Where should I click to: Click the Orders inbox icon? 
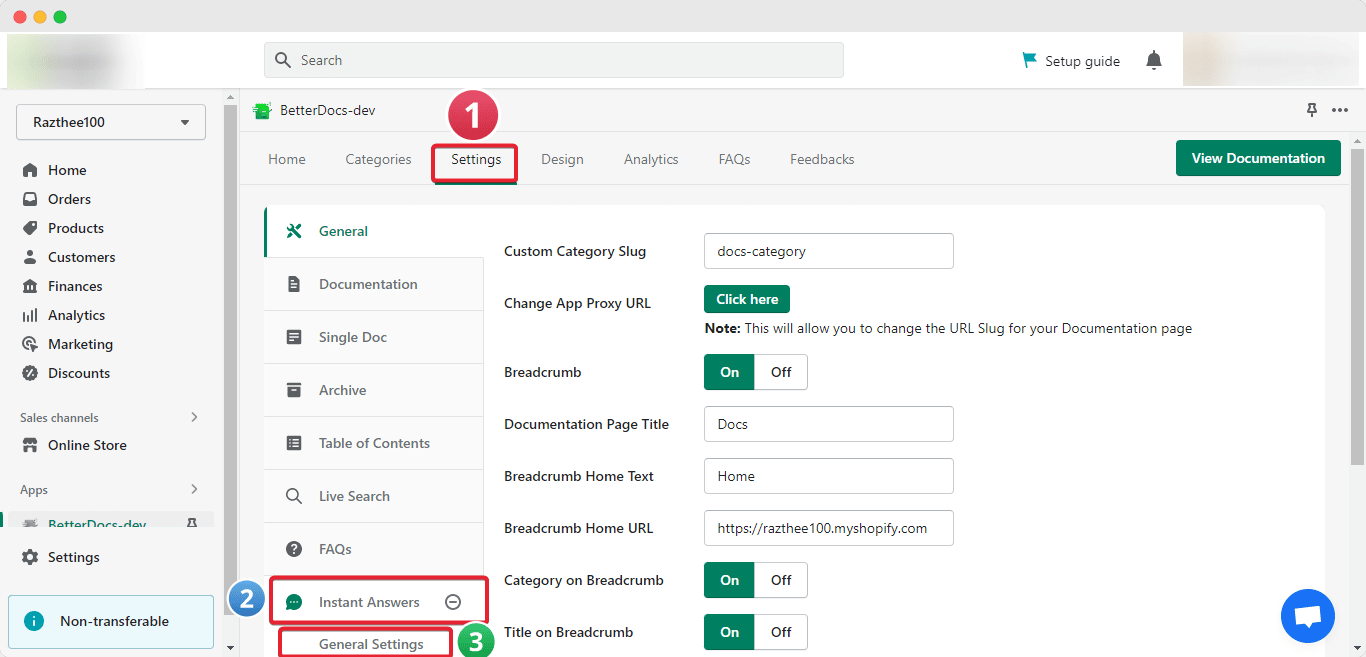(x=30, y=199)
